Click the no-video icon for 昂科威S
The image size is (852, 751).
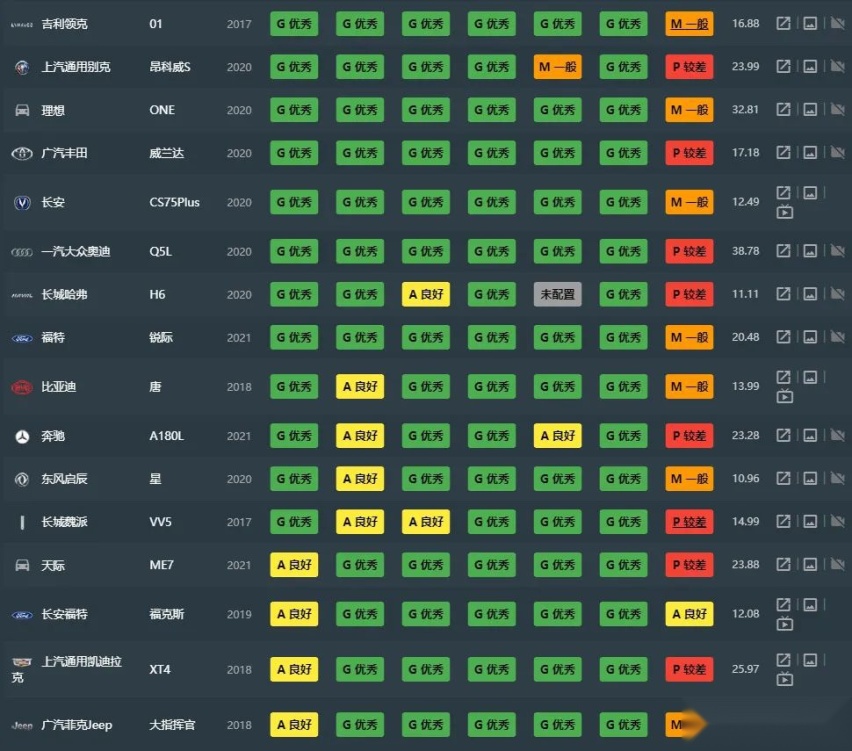tap(837, 66)
